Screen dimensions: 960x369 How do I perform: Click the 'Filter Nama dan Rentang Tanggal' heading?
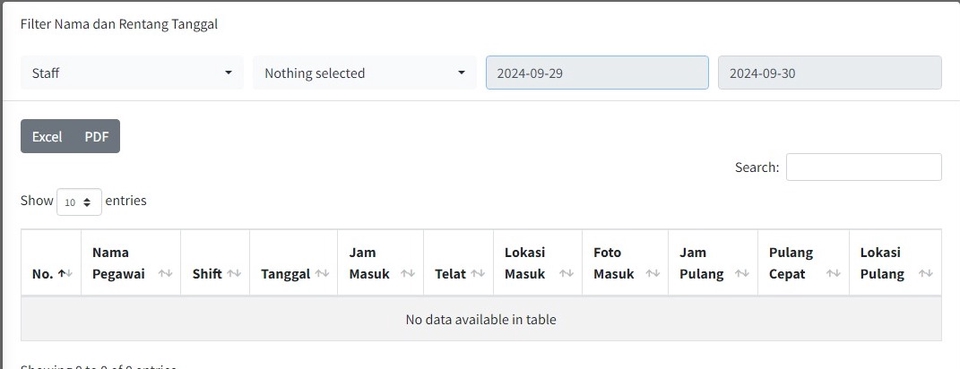[x=119, y=24]
